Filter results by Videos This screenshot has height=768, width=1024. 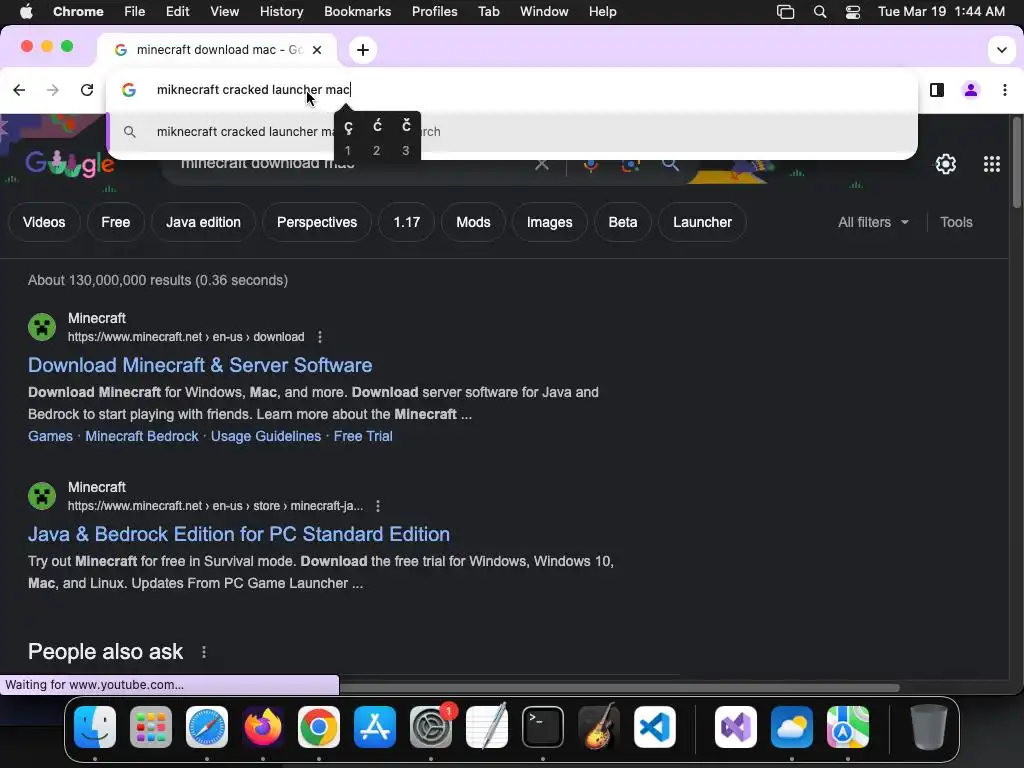[x=44, y=223]
